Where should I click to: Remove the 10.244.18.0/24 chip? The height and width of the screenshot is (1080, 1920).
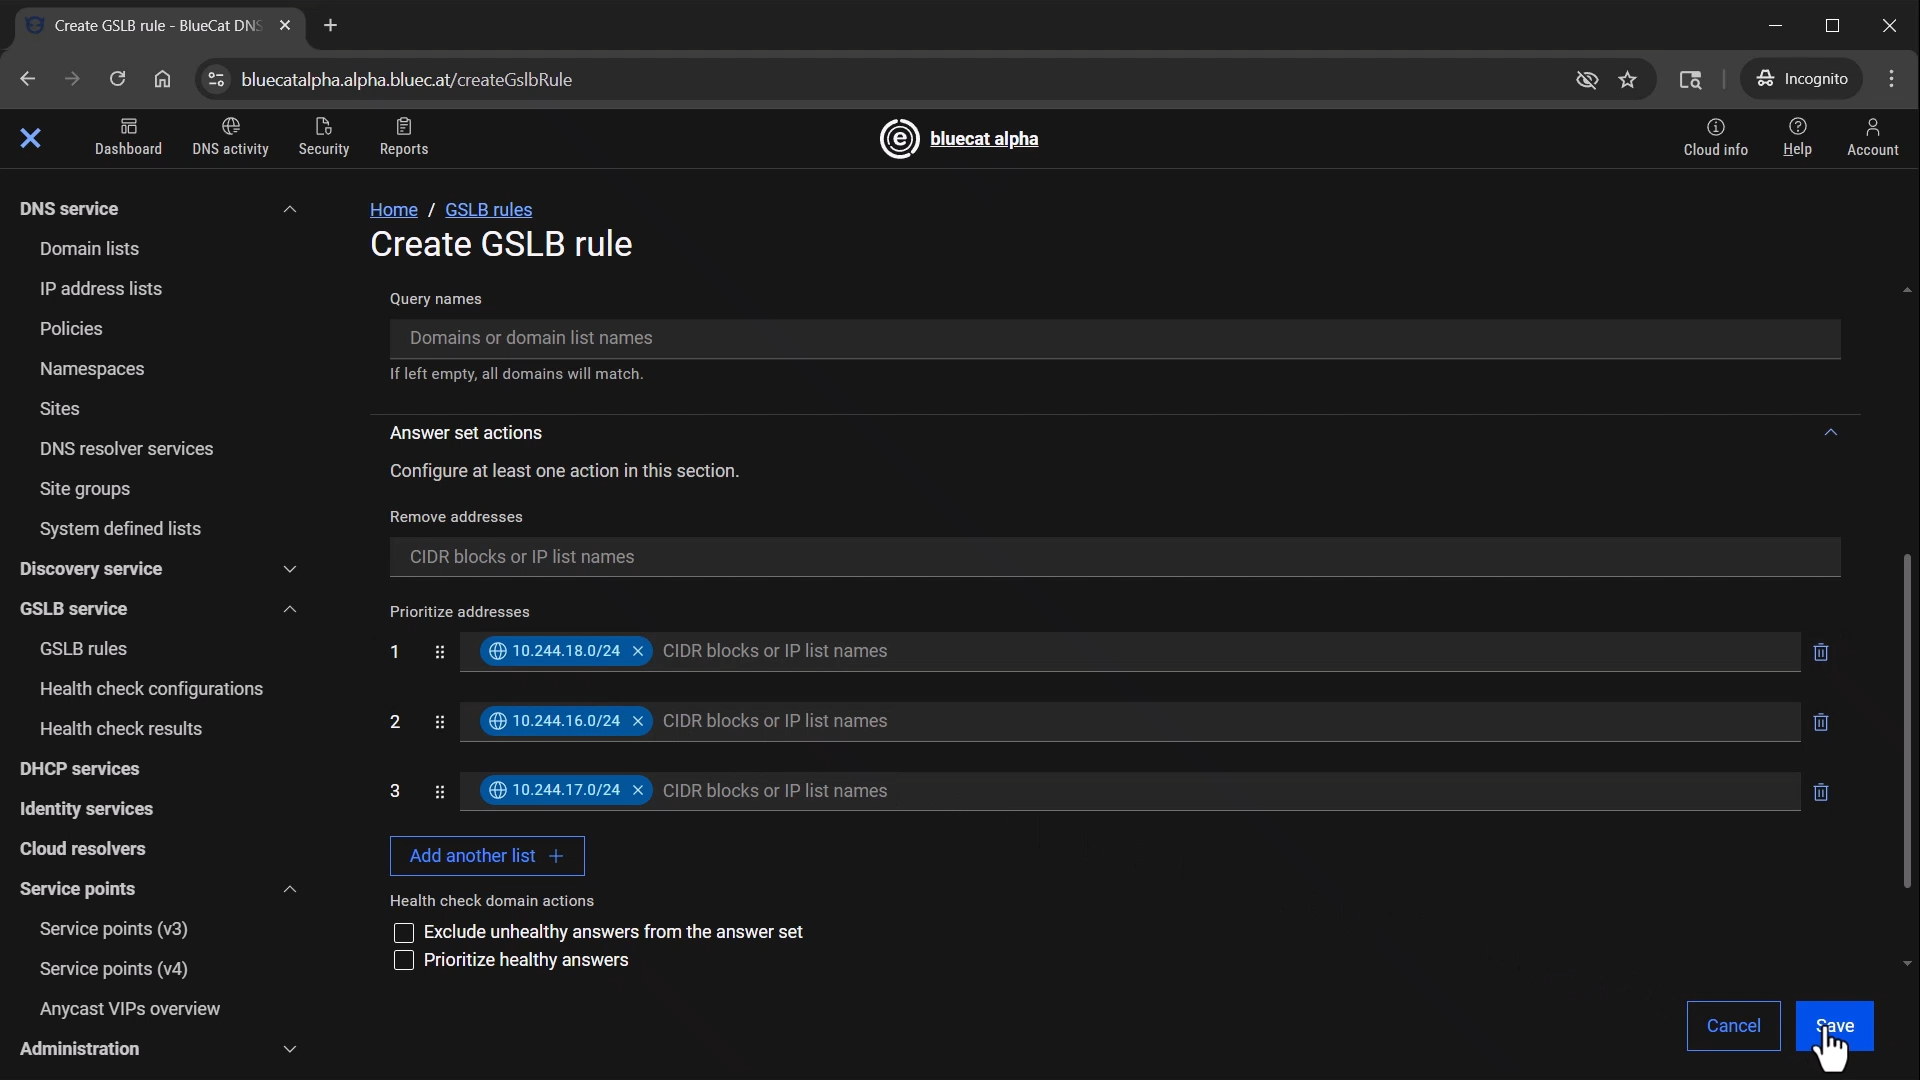(637, 651)
